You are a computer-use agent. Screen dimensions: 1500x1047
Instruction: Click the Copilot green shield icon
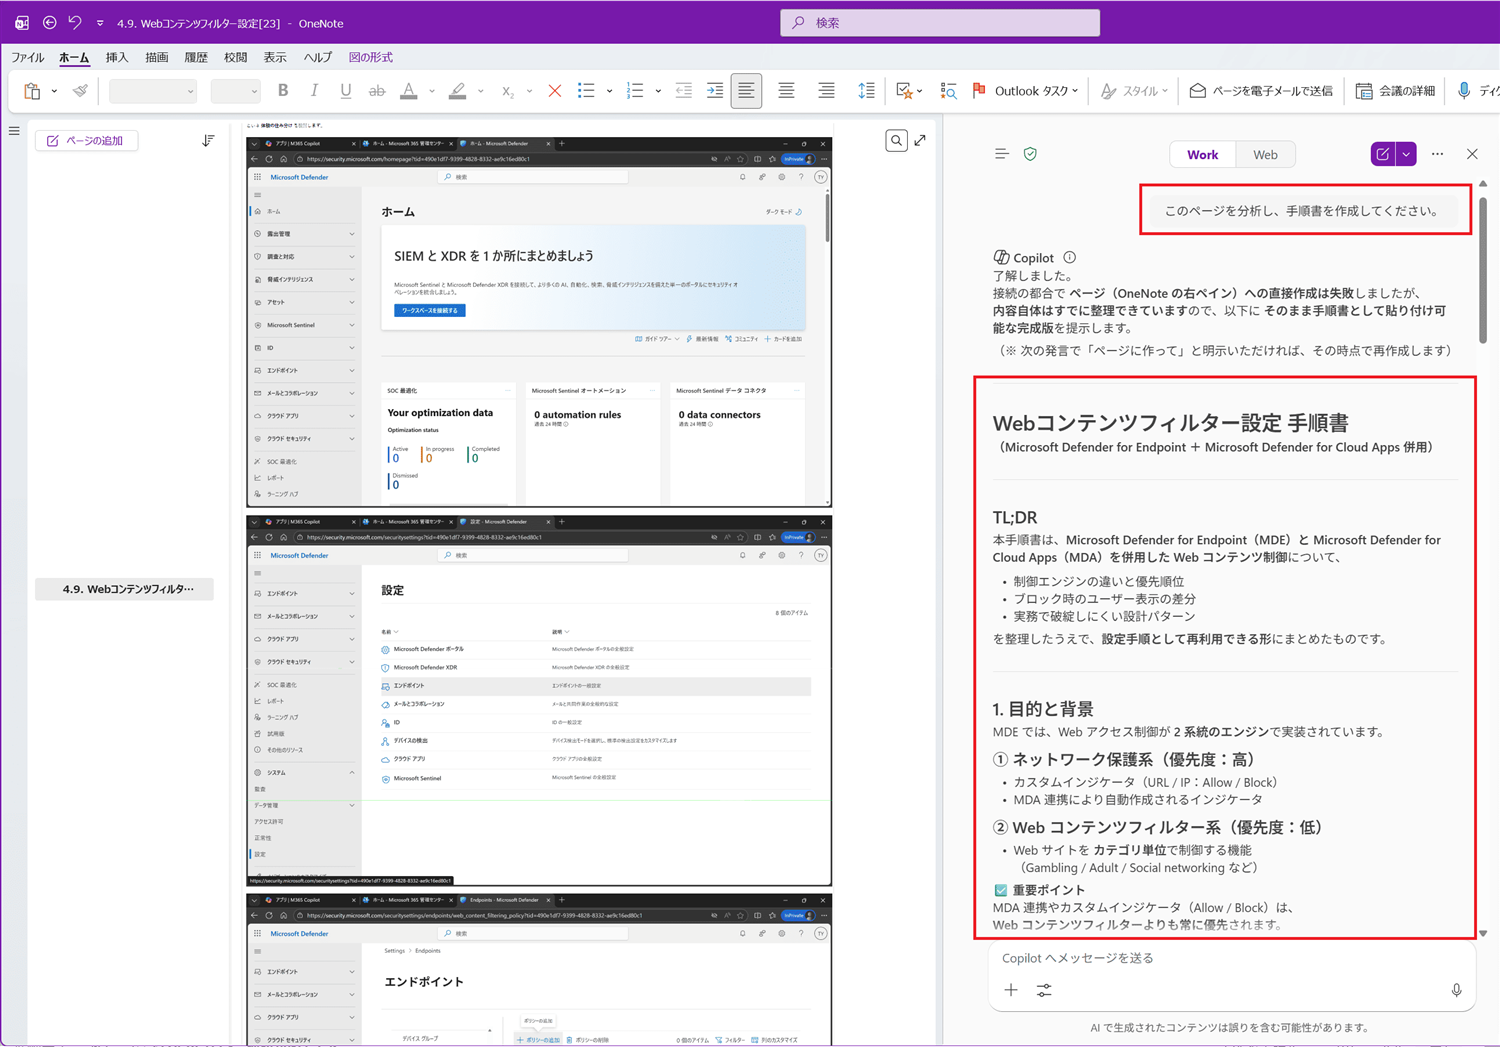pyautogui.click(x=1030, y=154)
